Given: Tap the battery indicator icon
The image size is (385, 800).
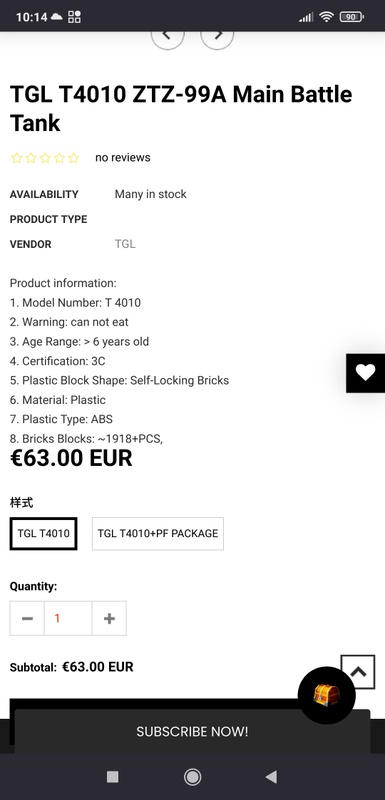Looking at the screenshot, I should 351,17.
